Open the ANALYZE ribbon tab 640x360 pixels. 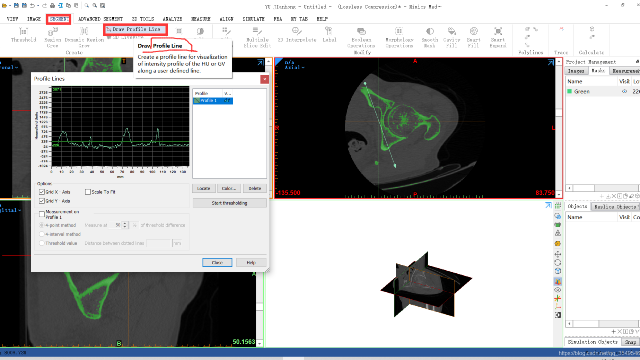coord(172,19)
